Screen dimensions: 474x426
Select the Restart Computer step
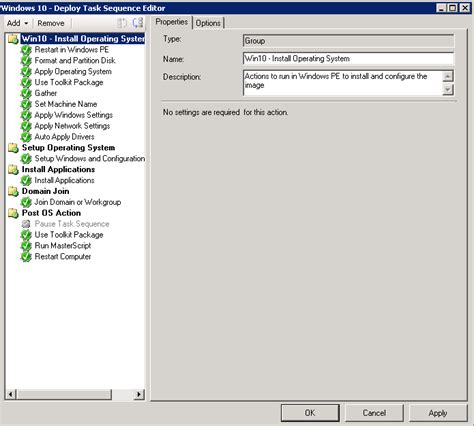63,257
